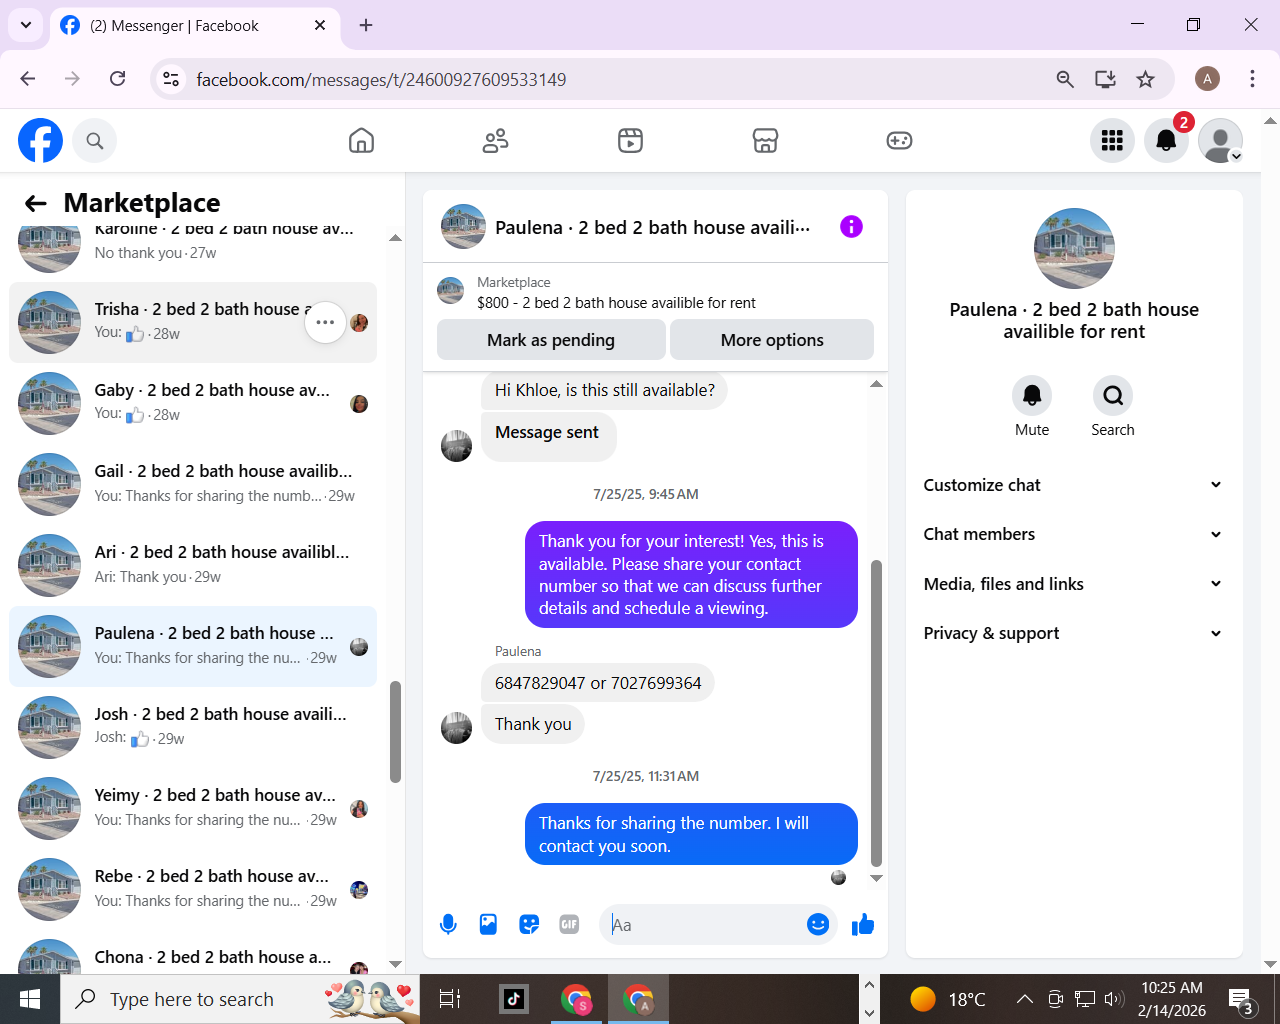Open Karoline conversation
Screen dimensions: 1280x1024
[193, 251]
